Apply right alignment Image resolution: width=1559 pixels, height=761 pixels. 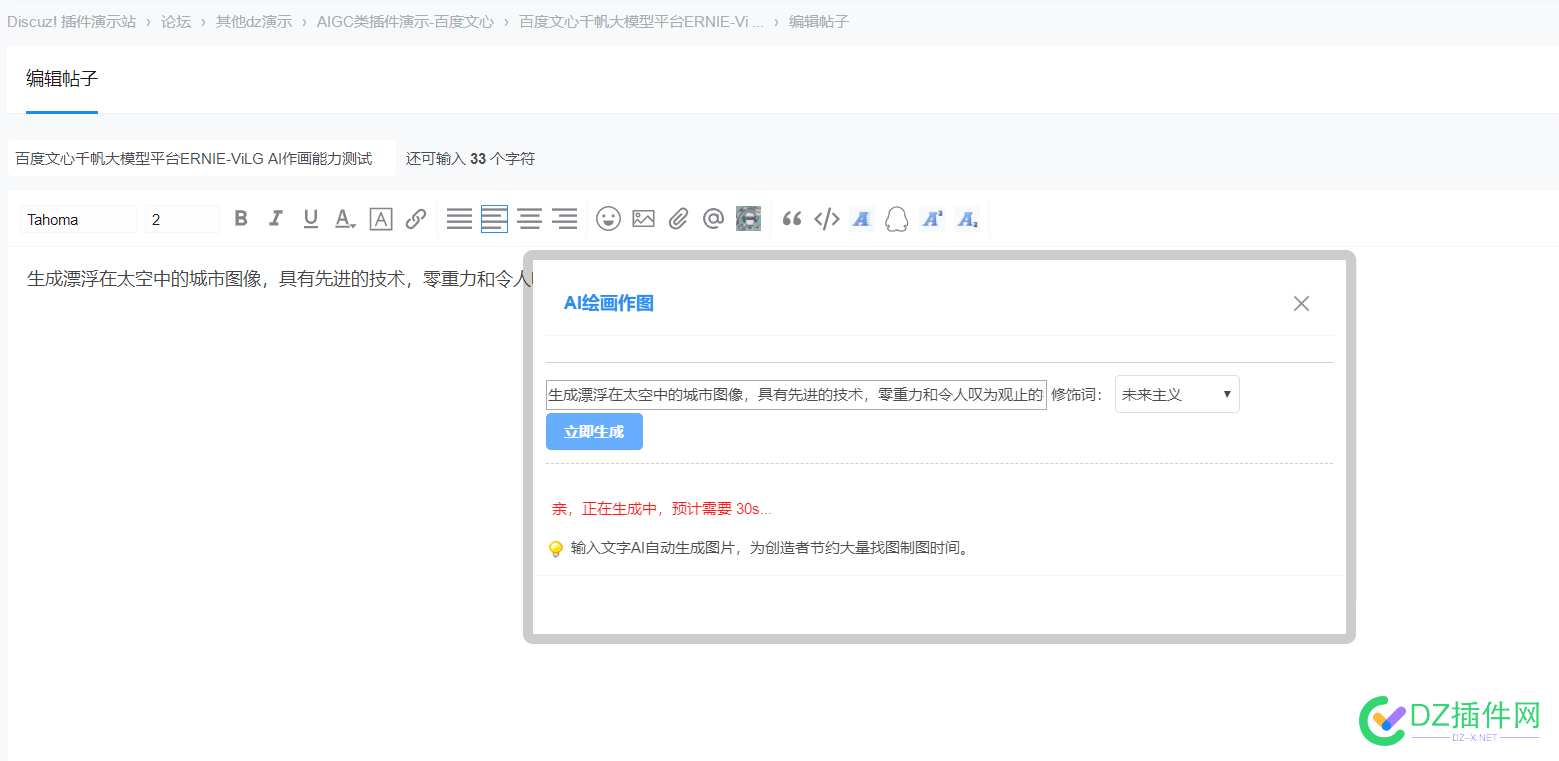tap(565, 219)
